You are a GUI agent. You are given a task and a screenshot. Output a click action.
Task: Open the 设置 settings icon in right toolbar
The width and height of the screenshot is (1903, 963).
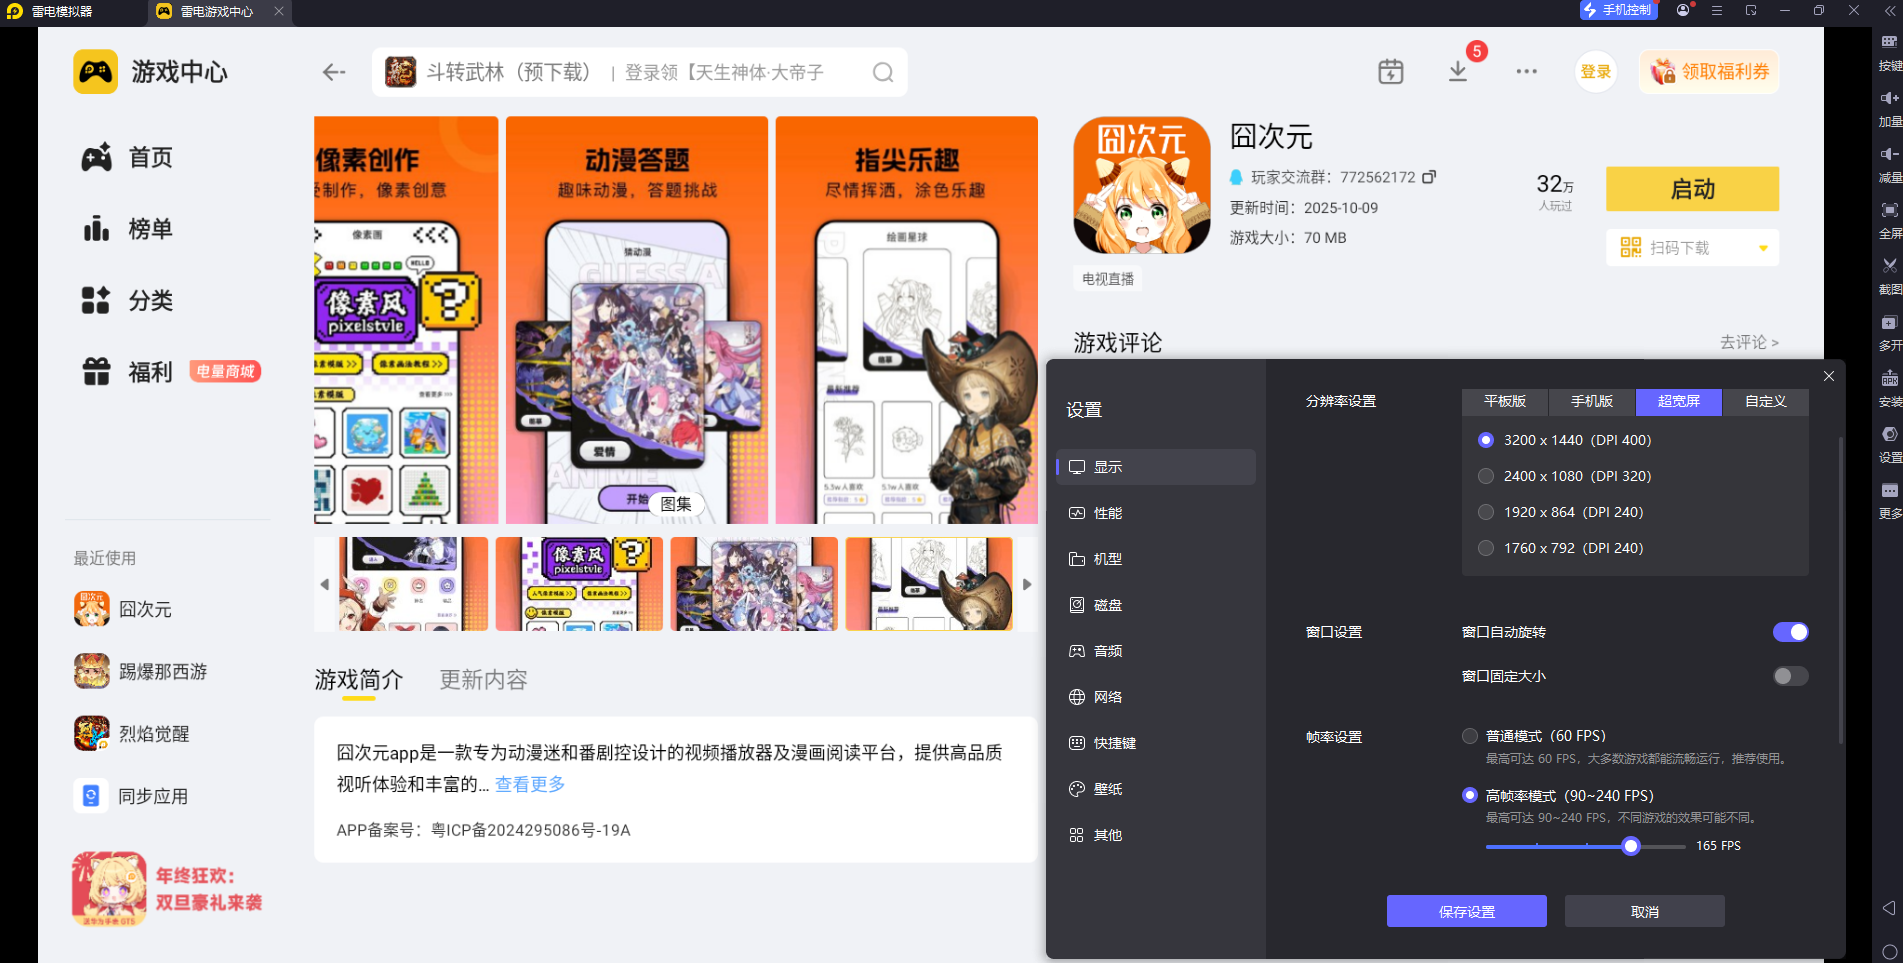click(1889, 434)
